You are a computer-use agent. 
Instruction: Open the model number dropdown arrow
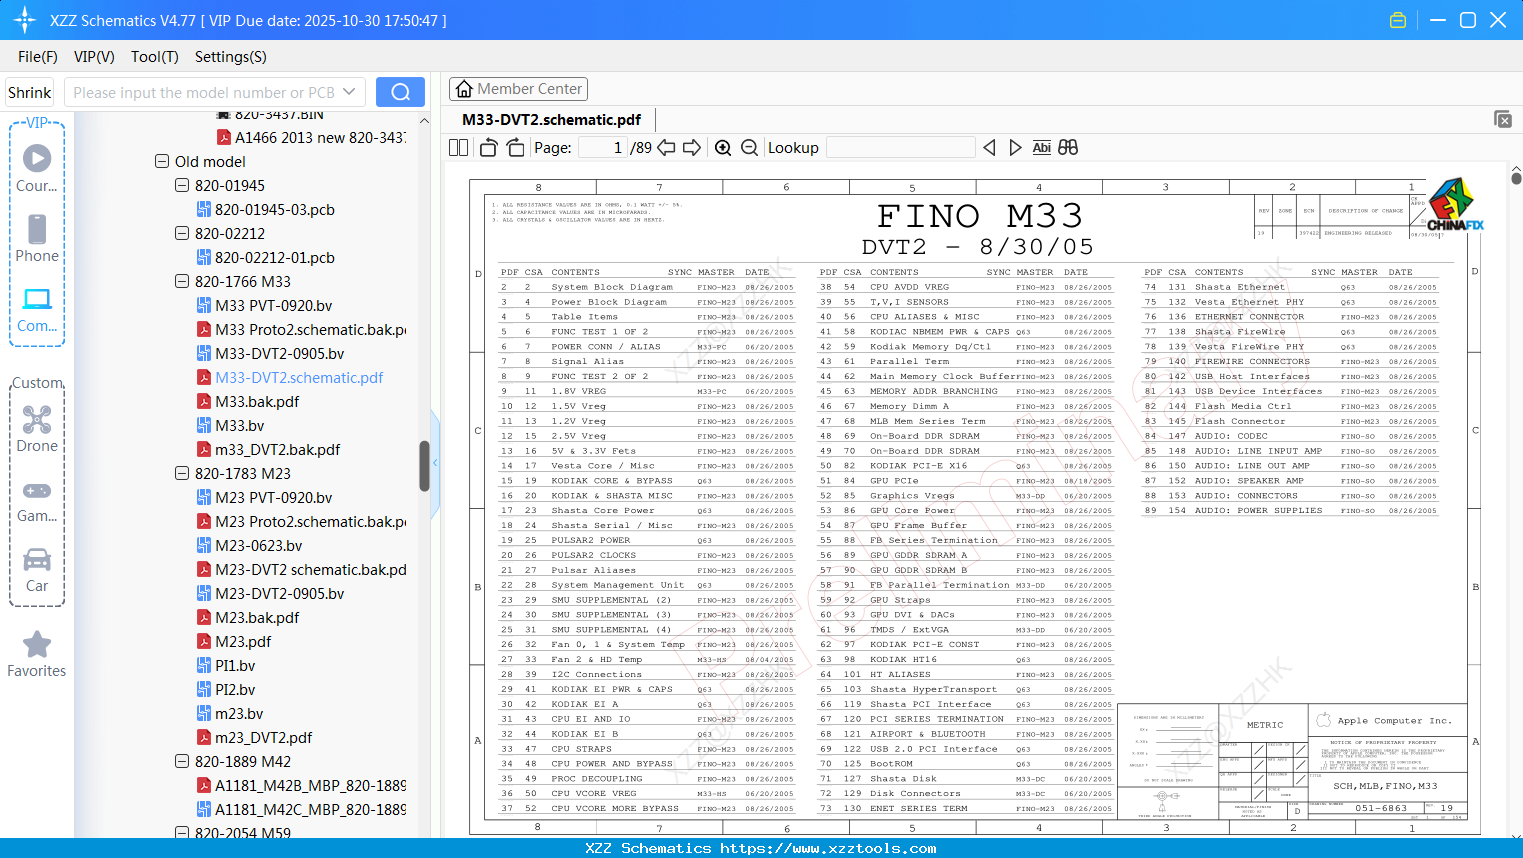coord(349,92)
